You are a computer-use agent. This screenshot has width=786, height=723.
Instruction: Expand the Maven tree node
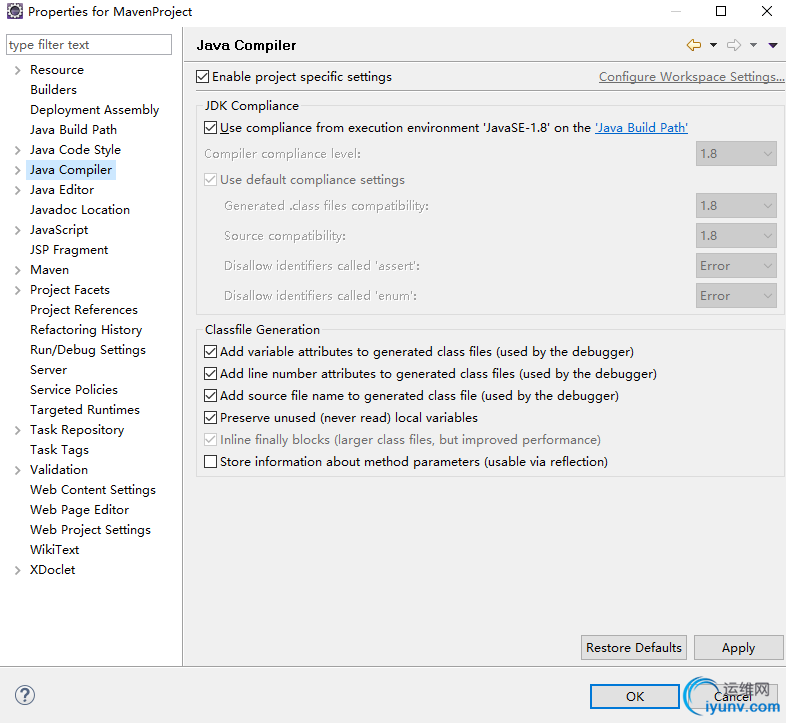18,271
